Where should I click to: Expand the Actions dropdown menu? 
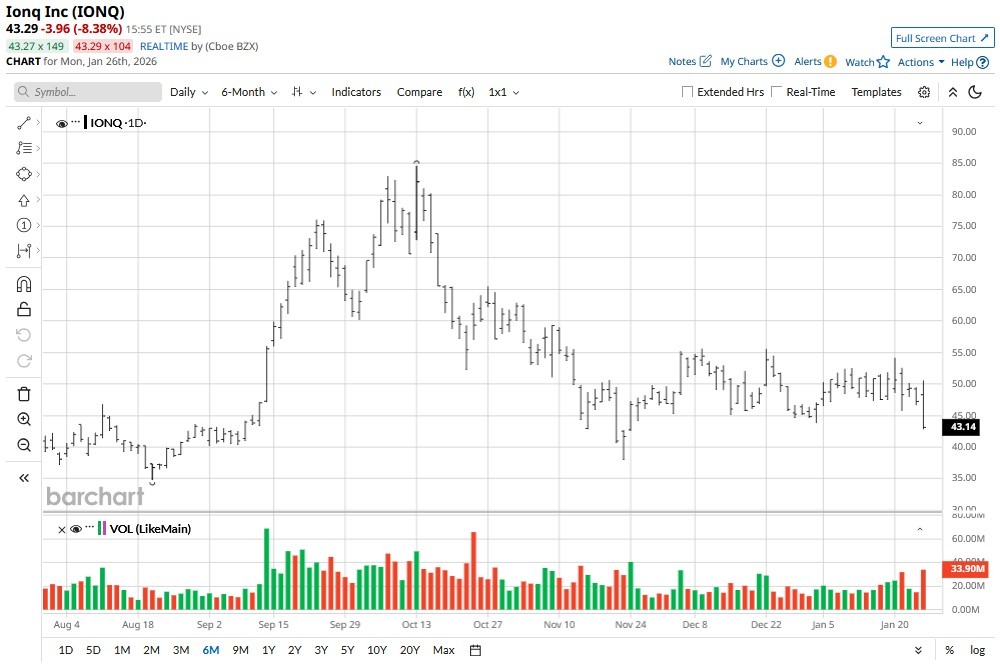[x=920, y=62]
